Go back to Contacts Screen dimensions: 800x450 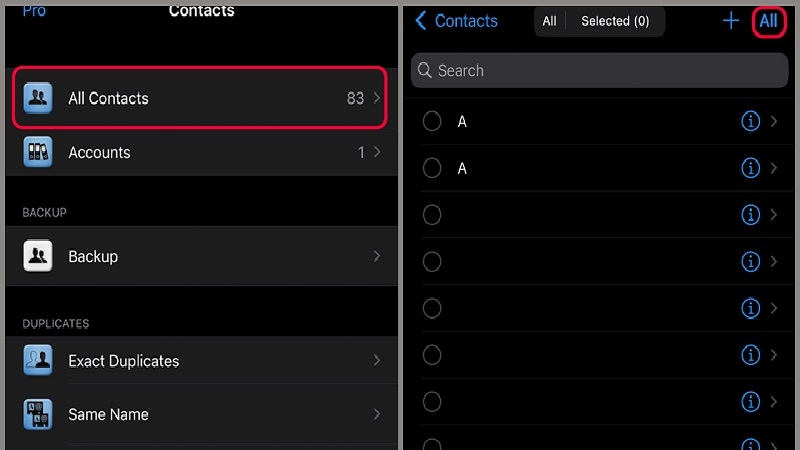click(456, 21)
